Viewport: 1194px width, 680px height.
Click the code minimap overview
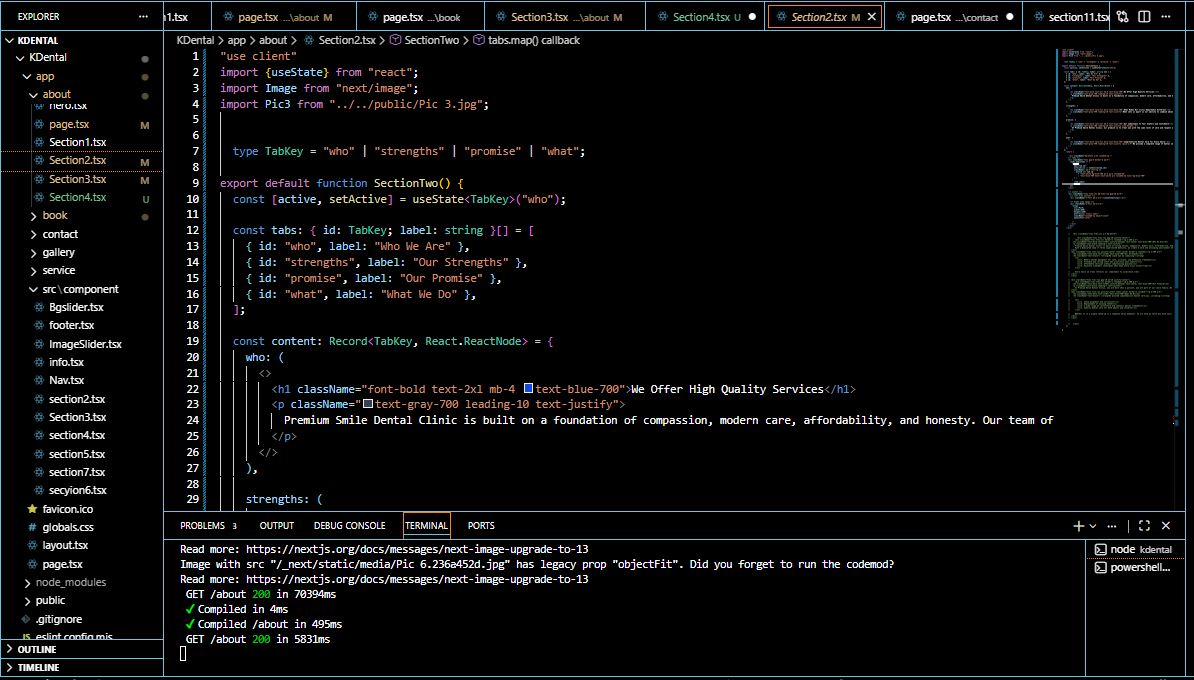(1117, 190)
